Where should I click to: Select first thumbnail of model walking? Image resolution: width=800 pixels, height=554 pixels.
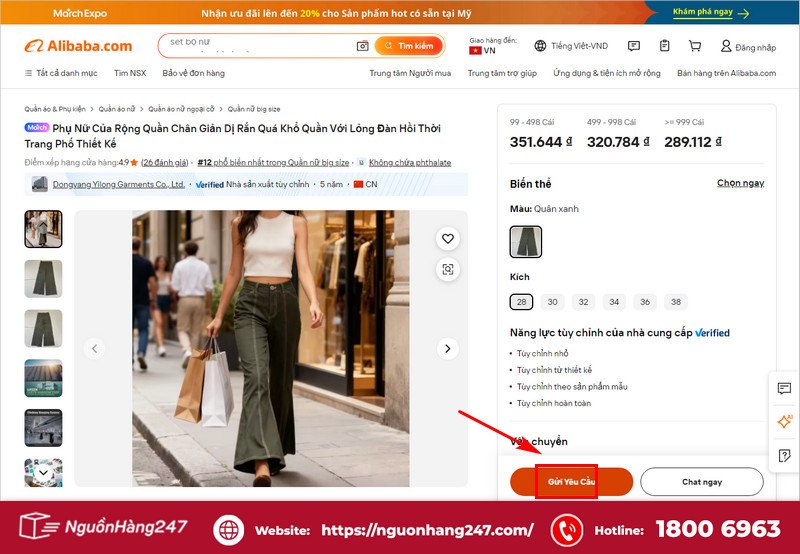(x=43, y=229)
